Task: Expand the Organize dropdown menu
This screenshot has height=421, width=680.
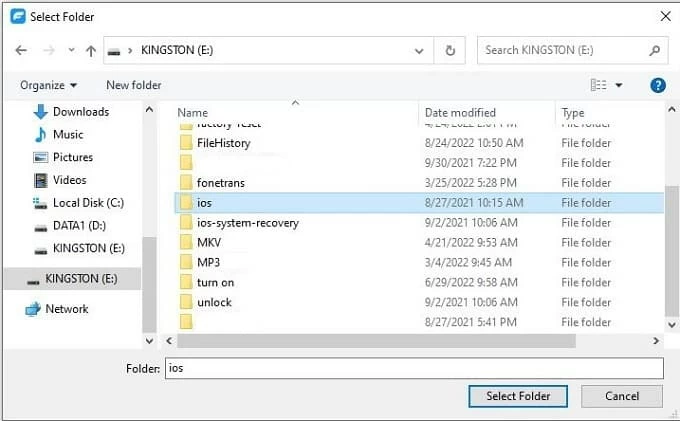Action: 48,85
